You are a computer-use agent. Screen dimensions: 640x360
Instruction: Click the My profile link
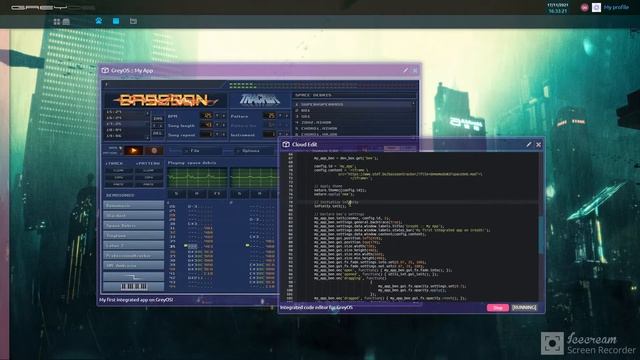pyautogui.click(x=616, y=7)
